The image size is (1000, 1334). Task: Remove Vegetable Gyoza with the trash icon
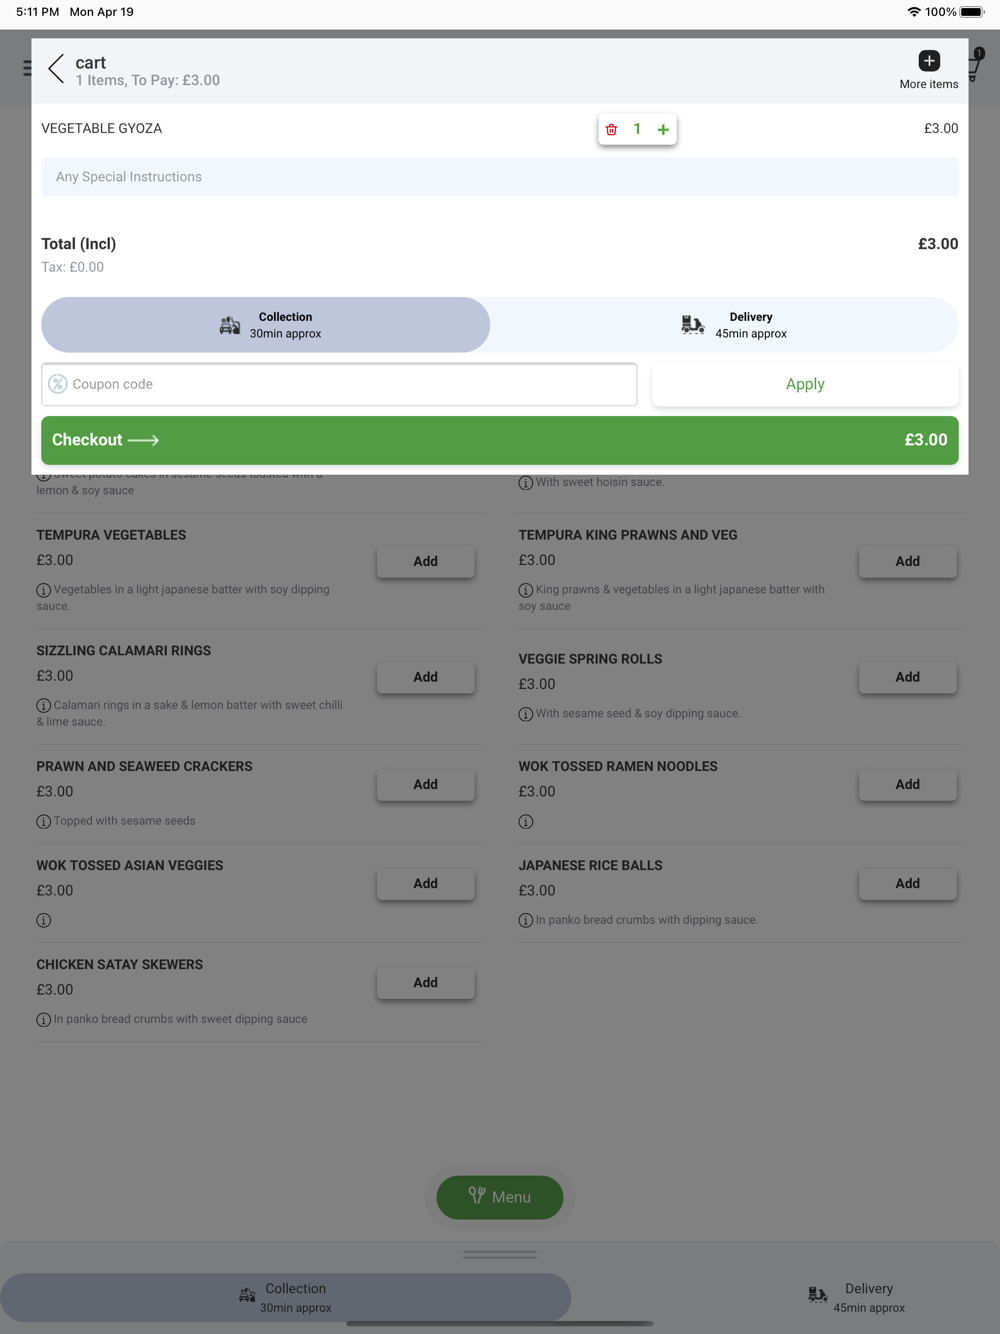tap(612, 129)
